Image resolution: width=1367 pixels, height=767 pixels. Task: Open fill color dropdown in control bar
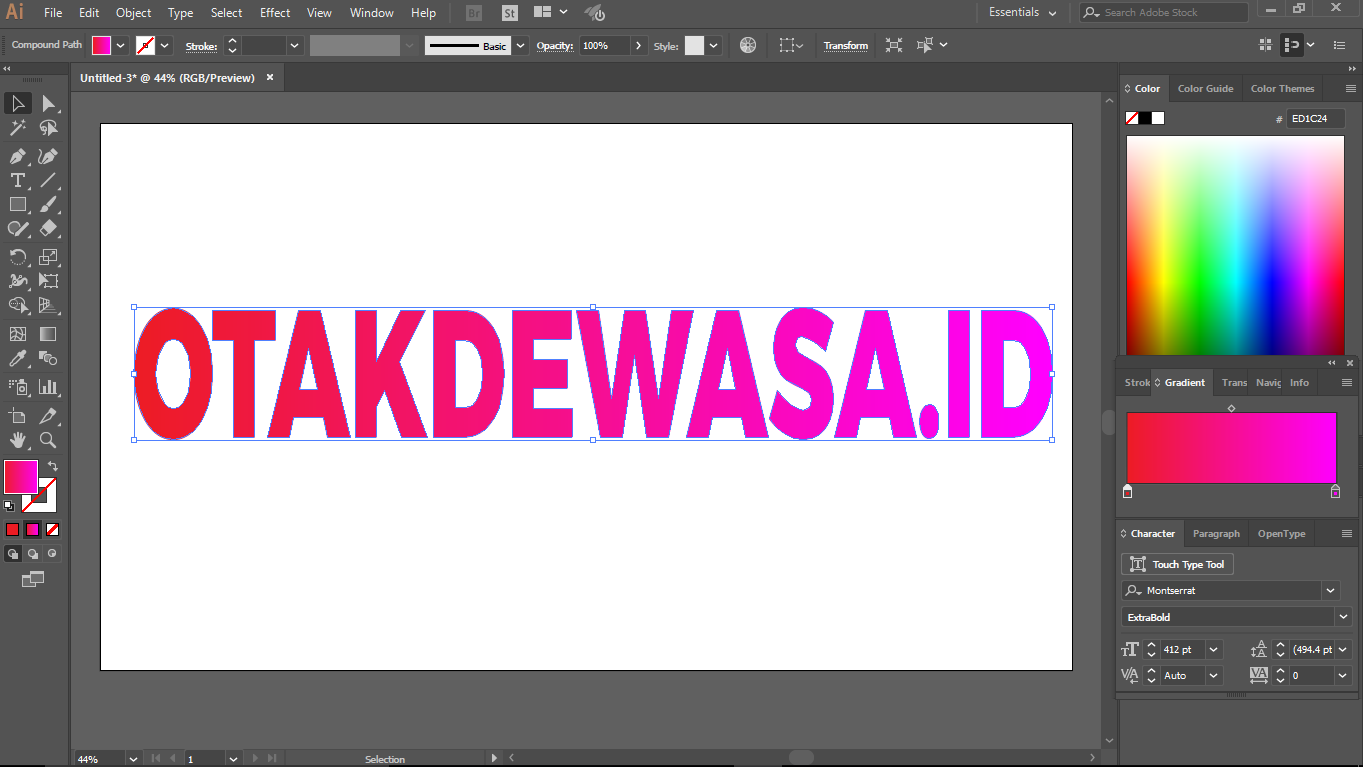tap(120, 45)
